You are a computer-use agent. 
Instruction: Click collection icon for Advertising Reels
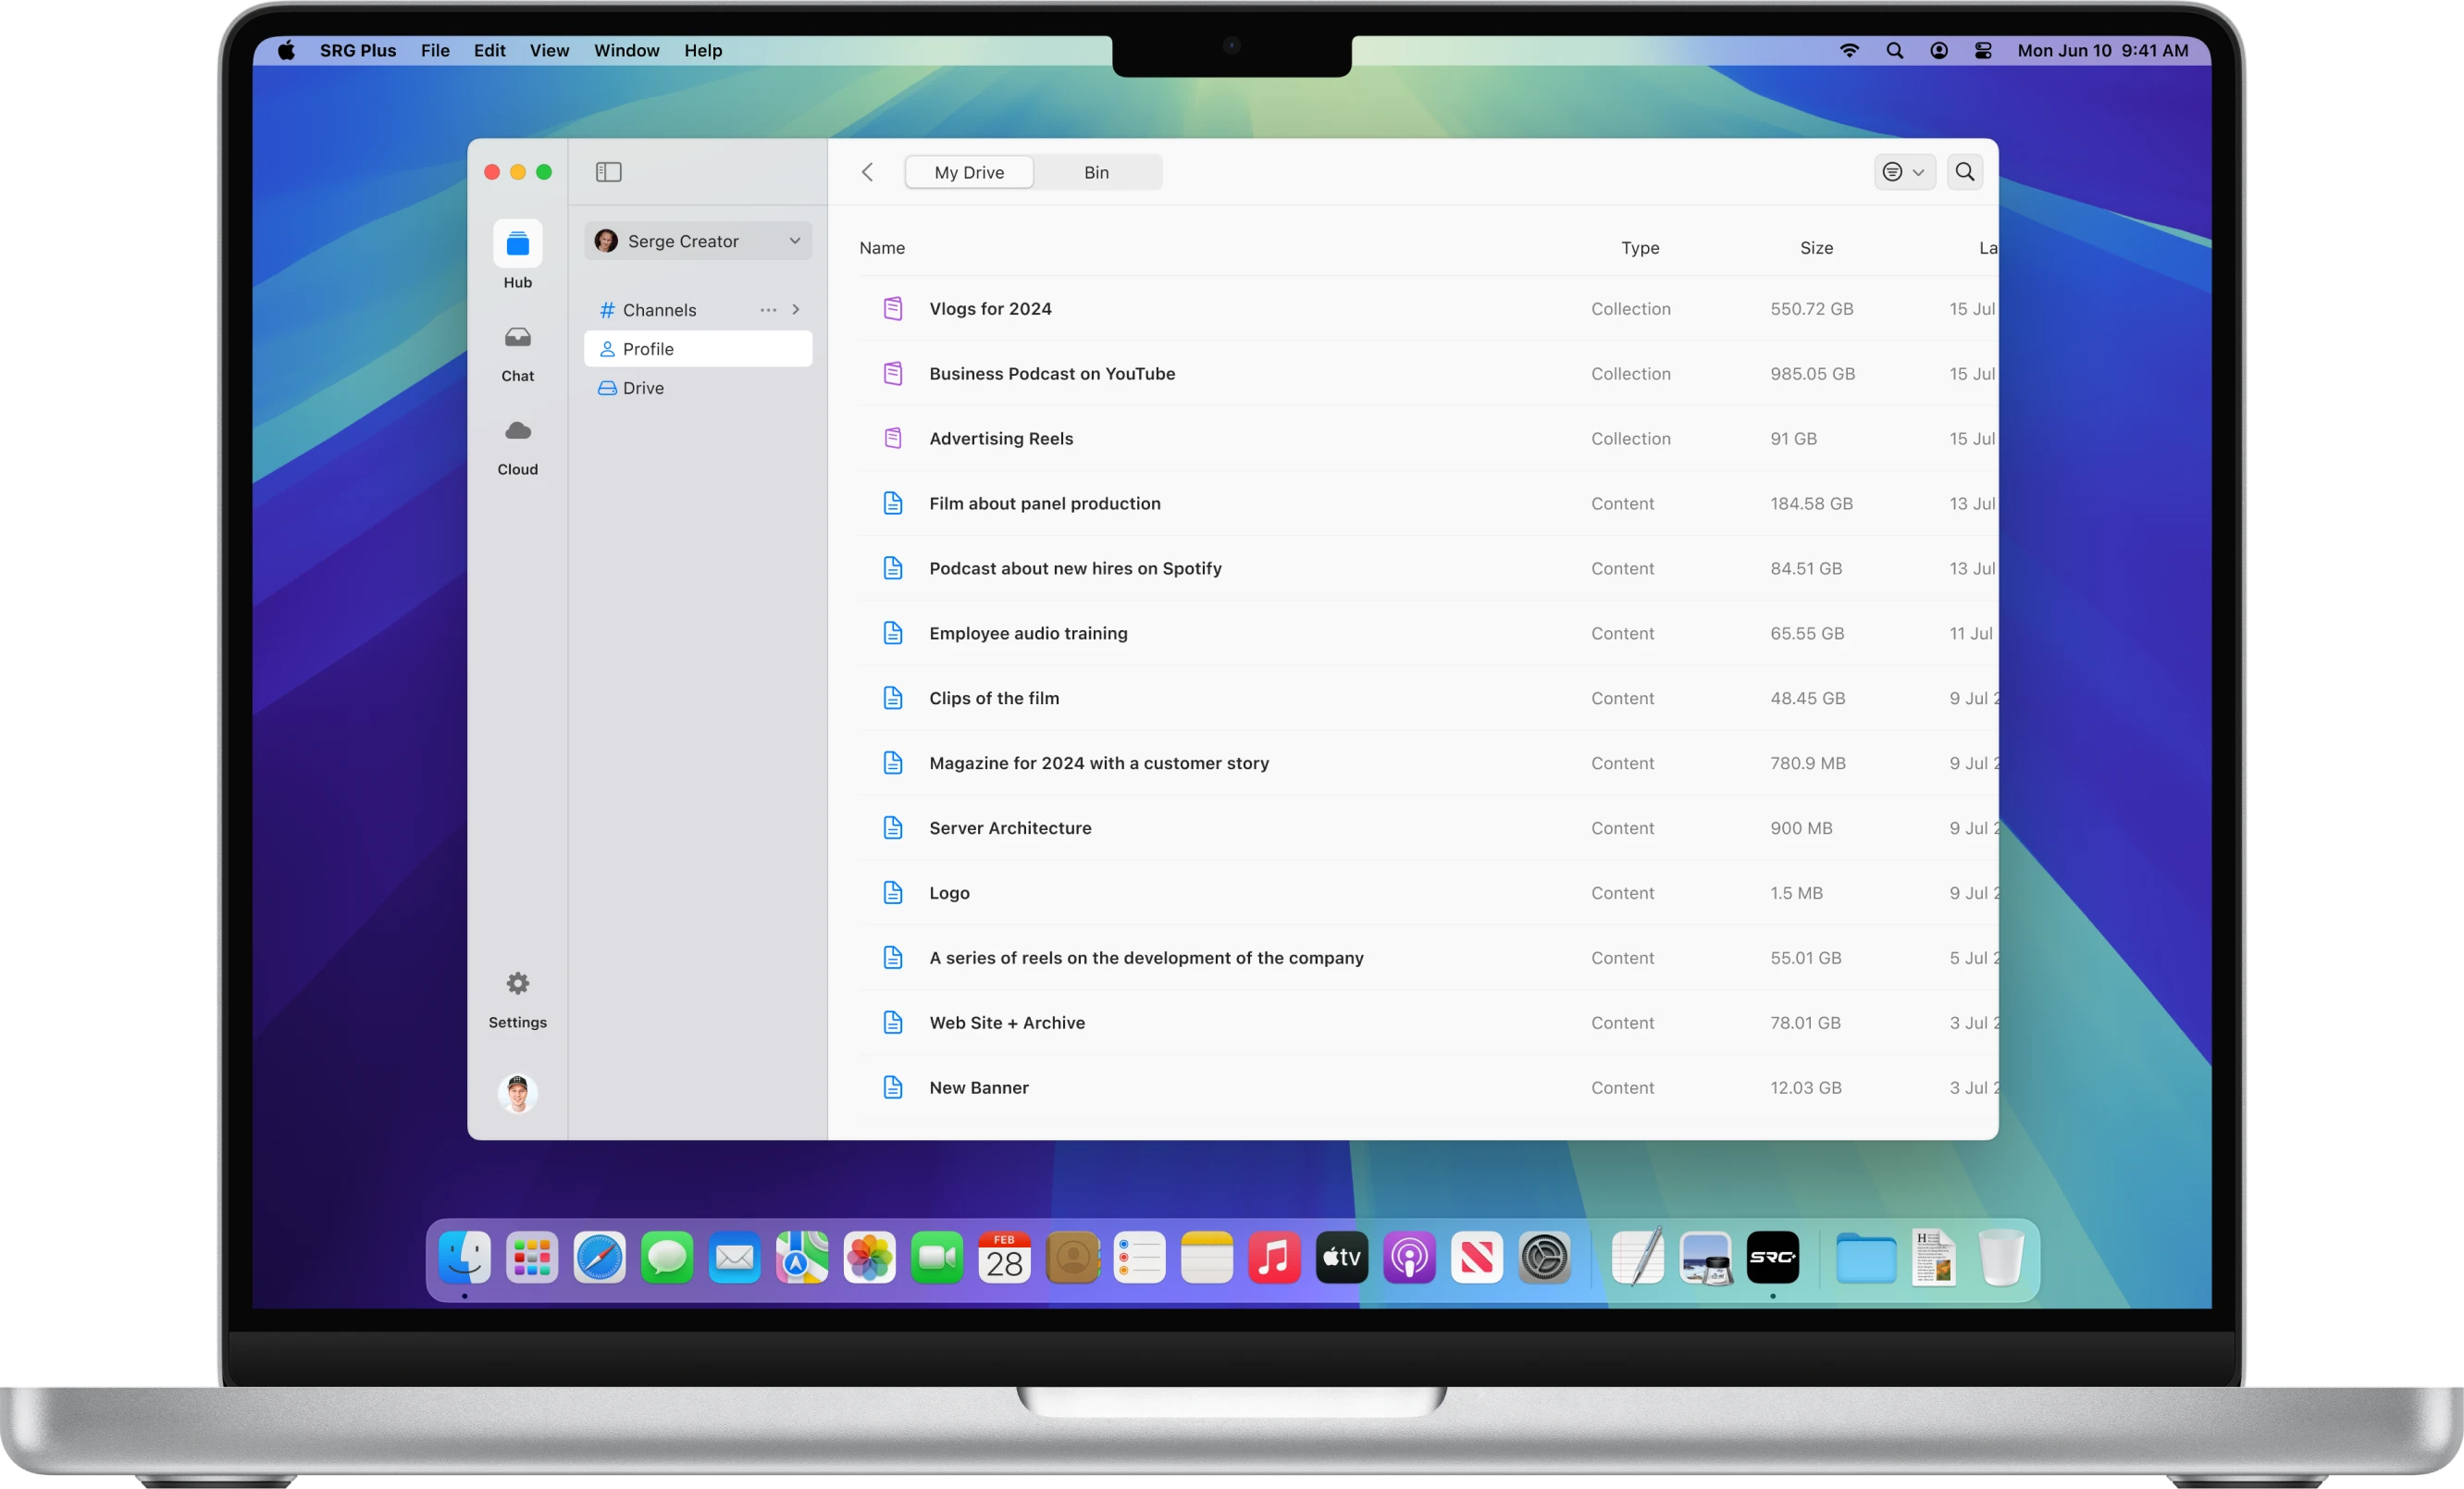(892, 439)
